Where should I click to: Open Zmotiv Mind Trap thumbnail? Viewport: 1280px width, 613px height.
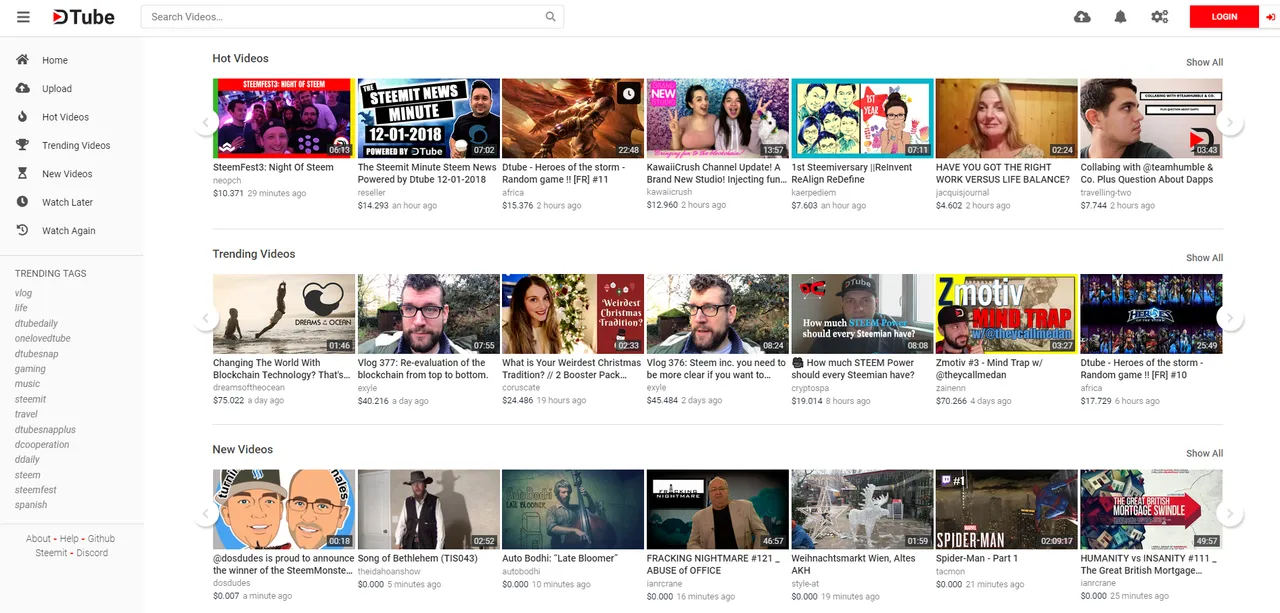tap(1006, 314)
